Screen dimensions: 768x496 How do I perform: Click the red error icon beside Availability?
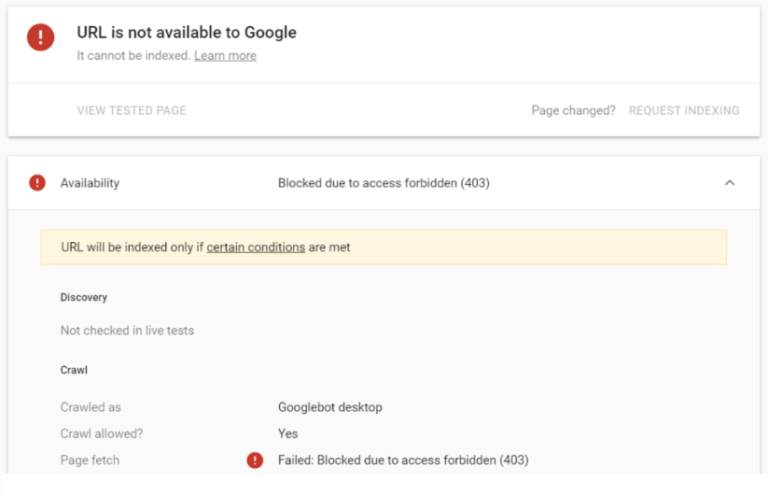pyautogui.click(x=37, y=183)
